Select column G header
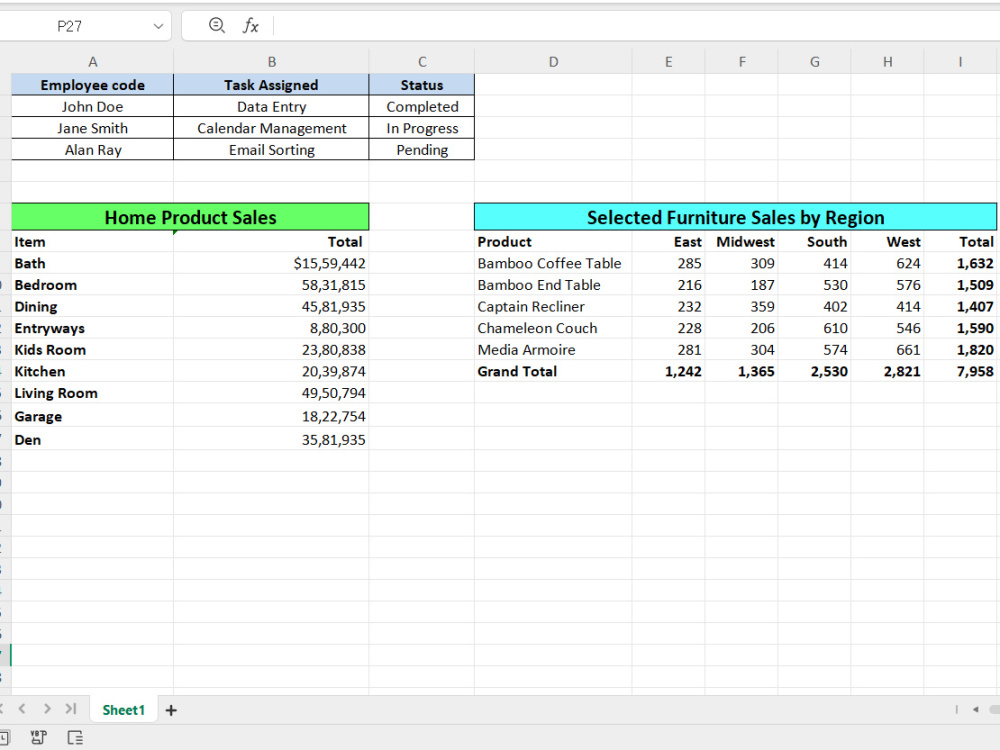 point(814,62)
